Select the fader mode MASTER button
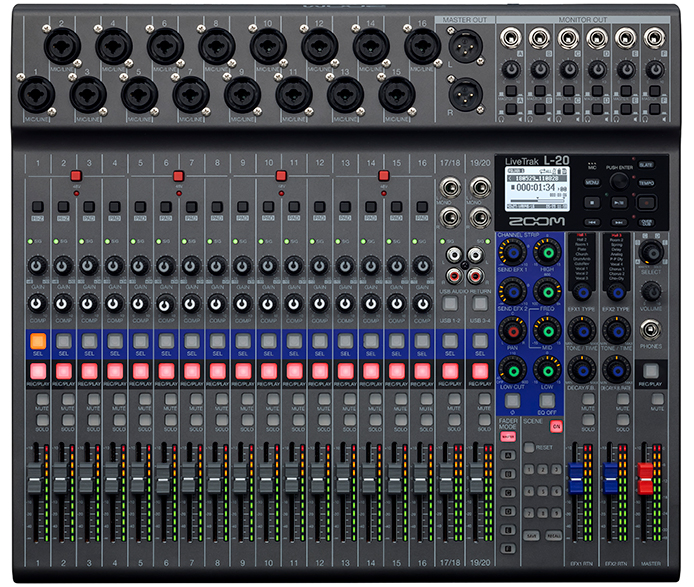 [508, 436]
